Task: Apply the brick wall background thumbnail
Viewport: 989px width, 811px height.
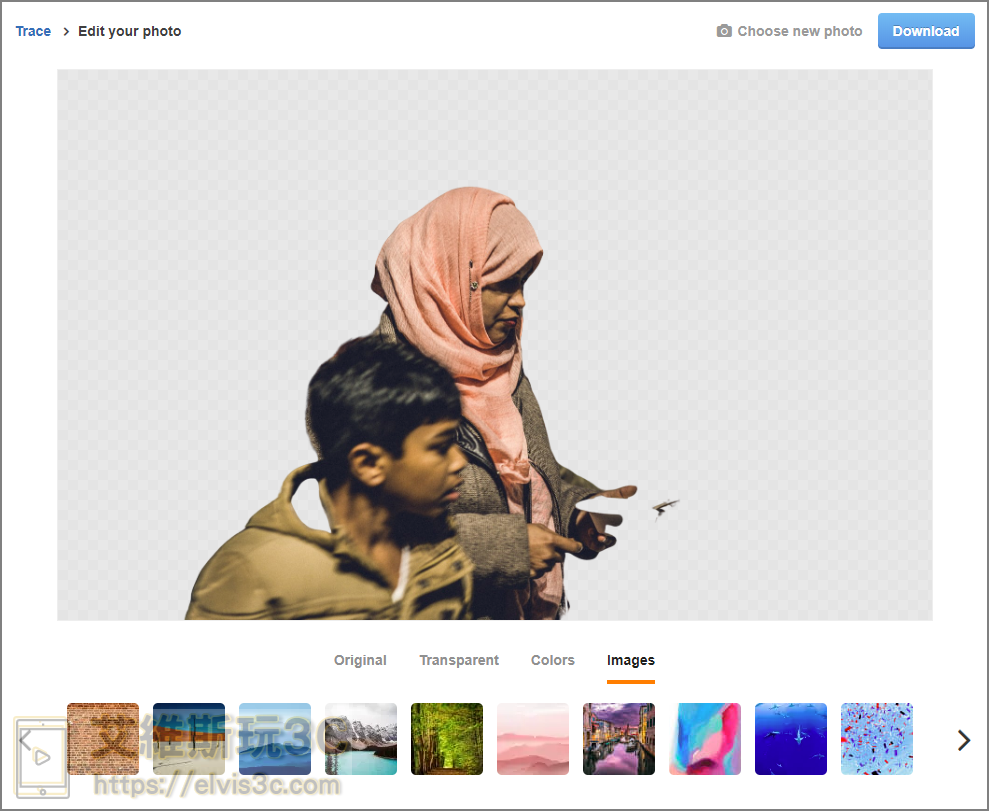Action: point(103,739)
